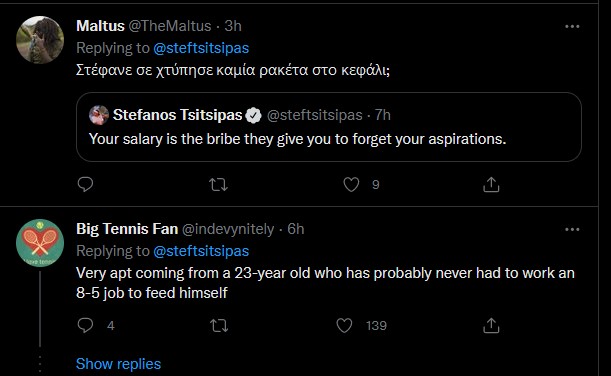Open the quoted Stefanos Tsitsipas tweet
This screenshot has height=376, width=611.
[329, 127]
